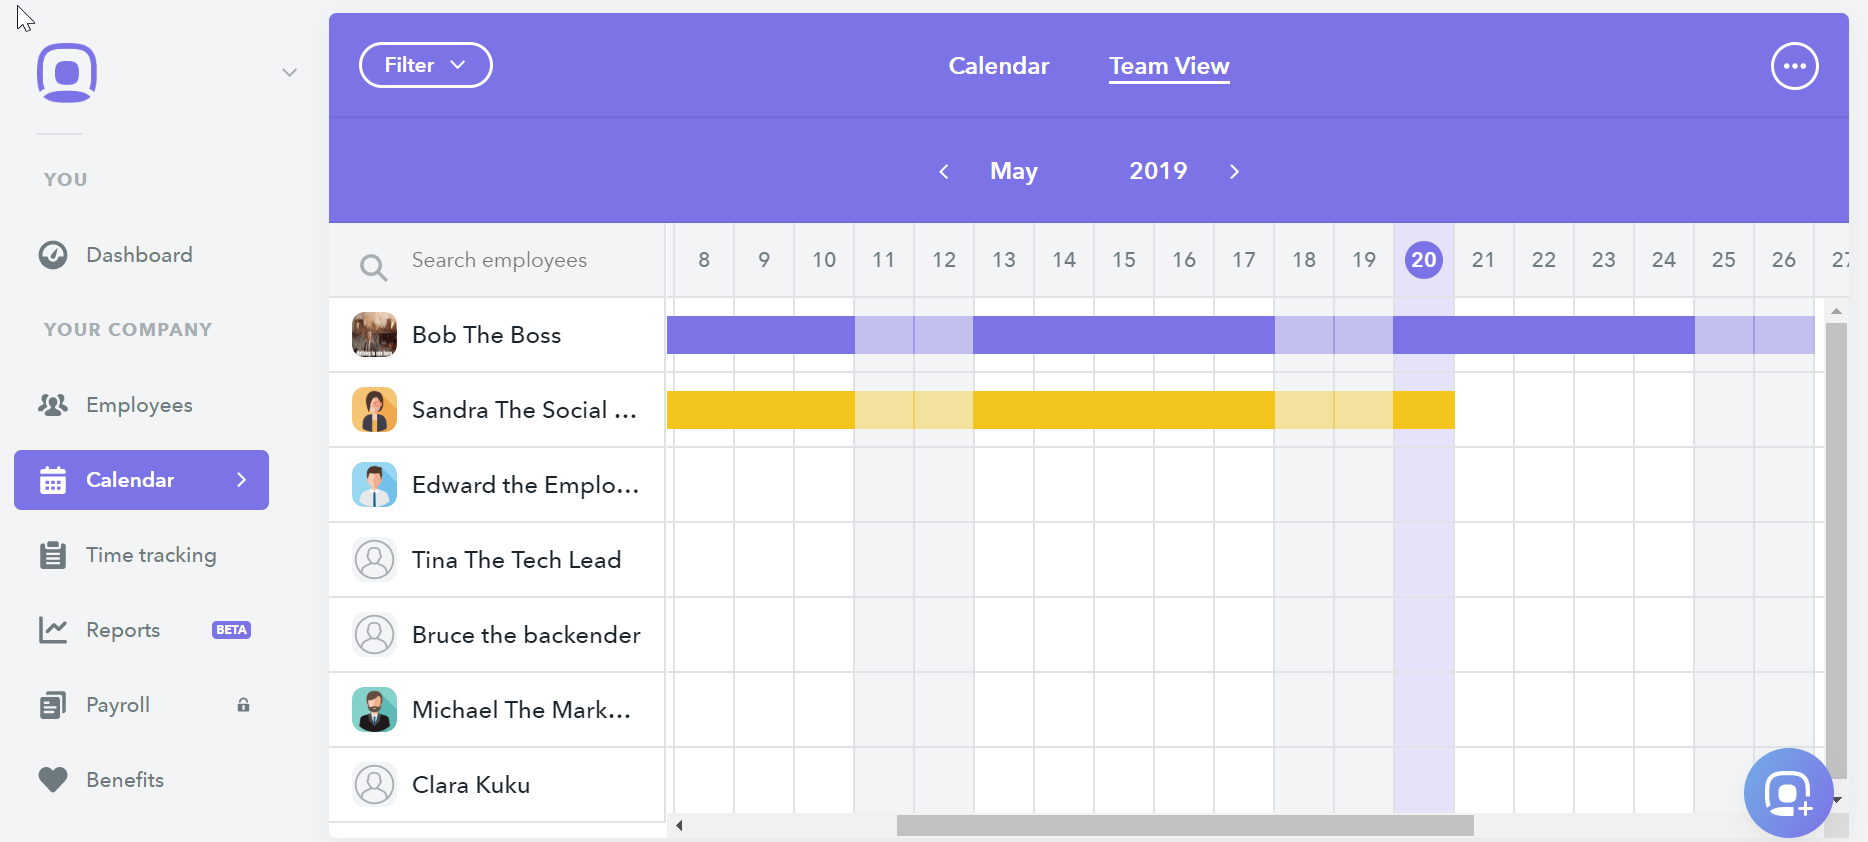
Task: Go to the next month arrow
Action: tap(1234, 172)
